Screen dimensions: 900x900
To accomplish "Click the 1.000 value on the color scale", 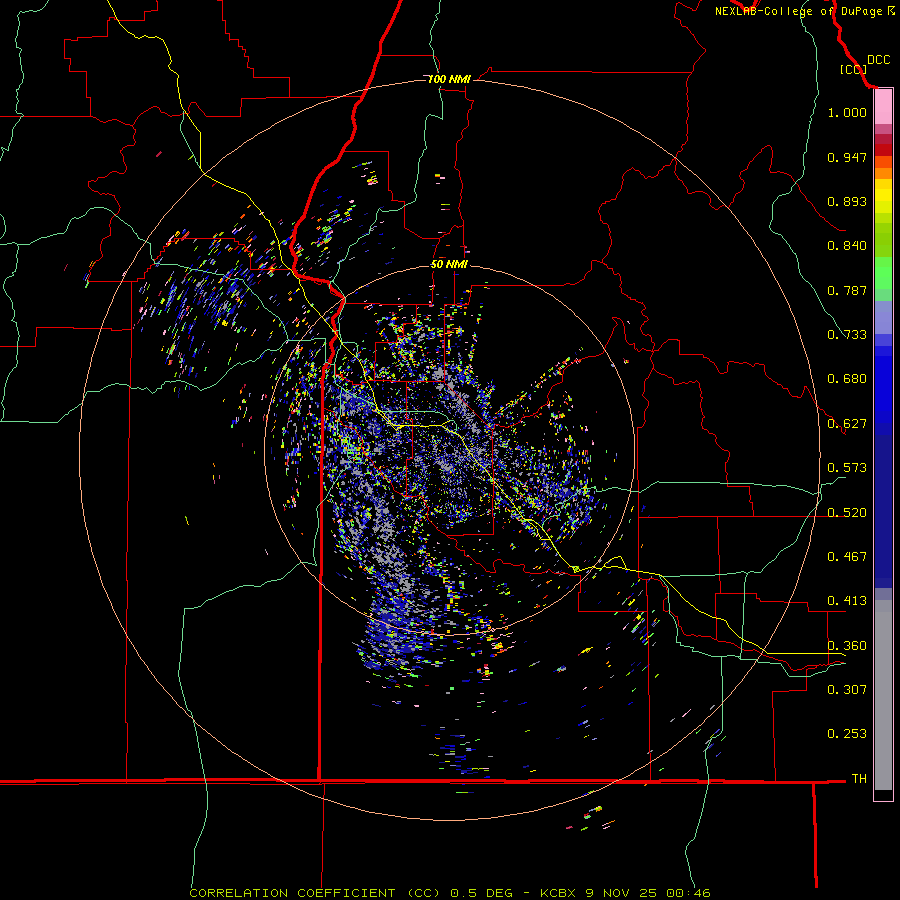I will (x=847, y=112).
